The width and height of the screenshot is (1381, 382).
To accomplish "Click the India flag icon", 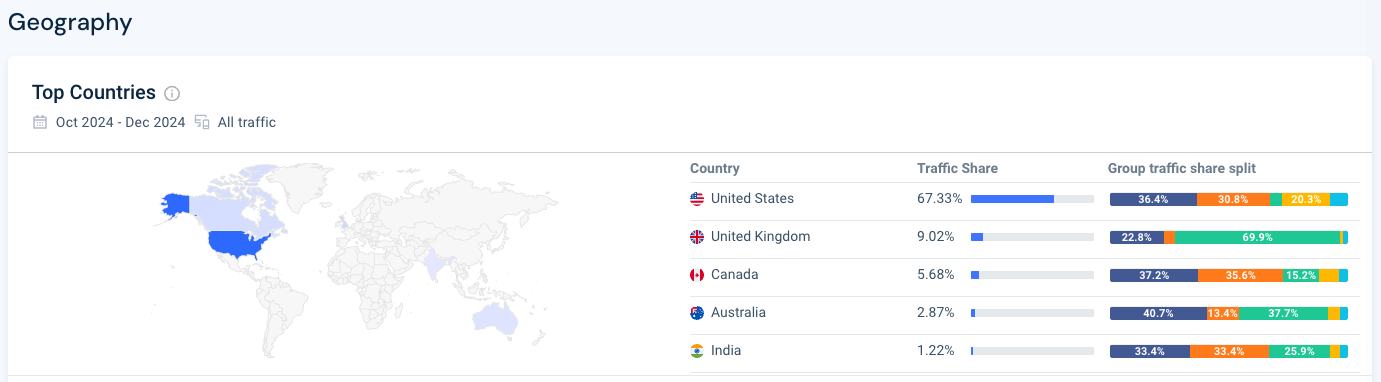I will tap(697, 351).
